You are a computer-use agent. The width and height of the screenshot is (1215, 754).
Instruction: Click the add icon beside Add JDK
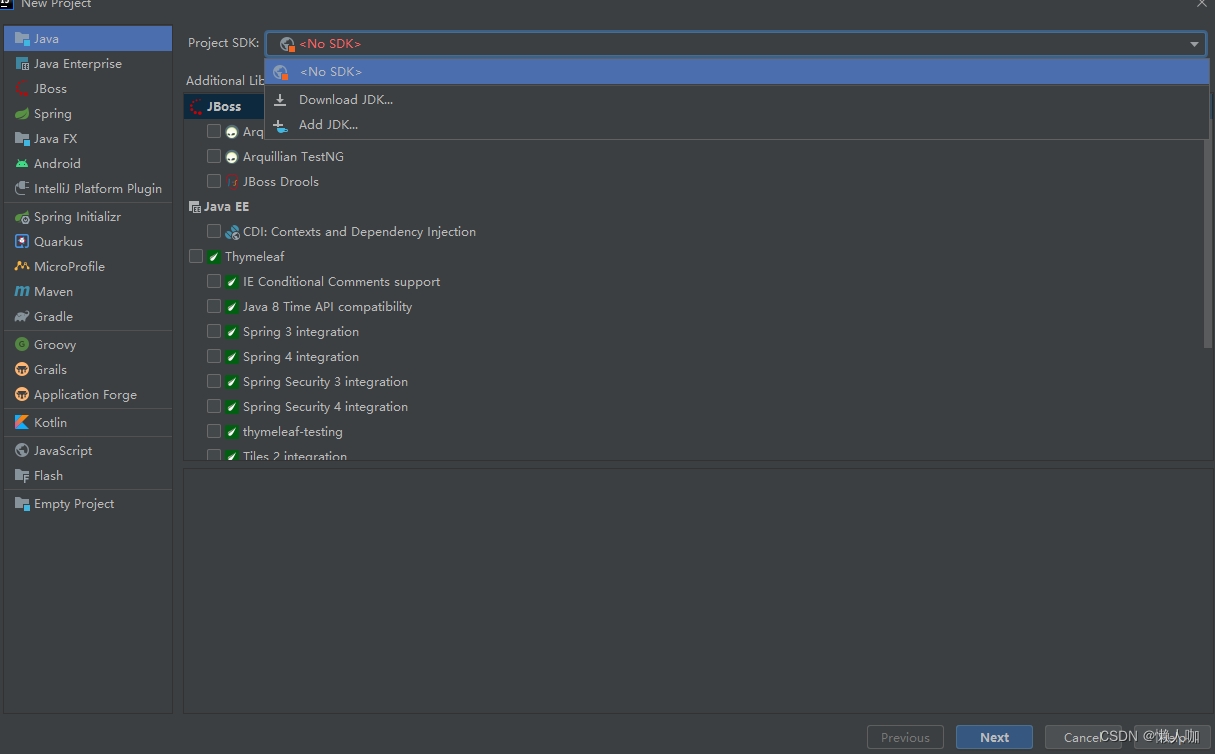coord(281,125)
